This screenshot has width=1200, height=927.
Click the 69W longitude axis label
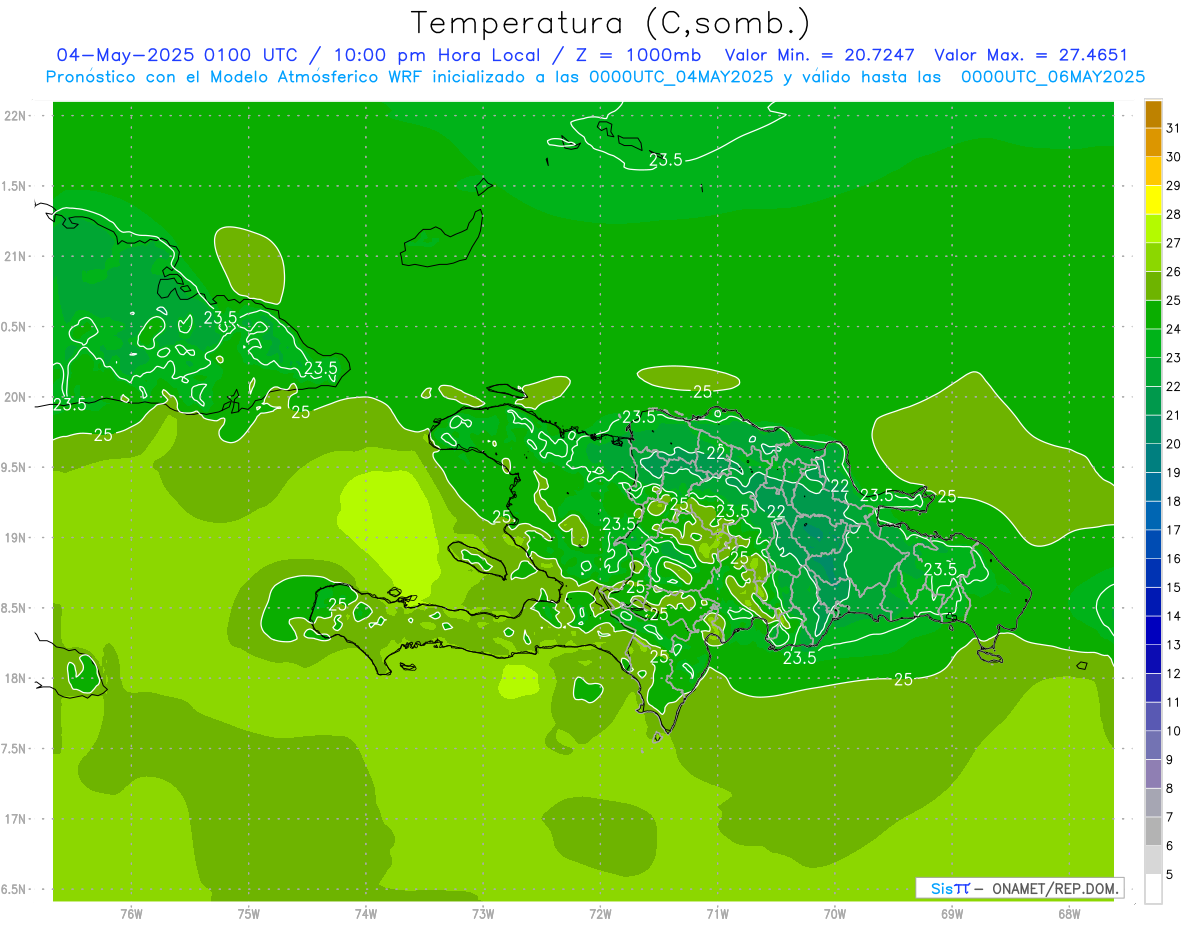pyautogui.click(x=952, y=914)
